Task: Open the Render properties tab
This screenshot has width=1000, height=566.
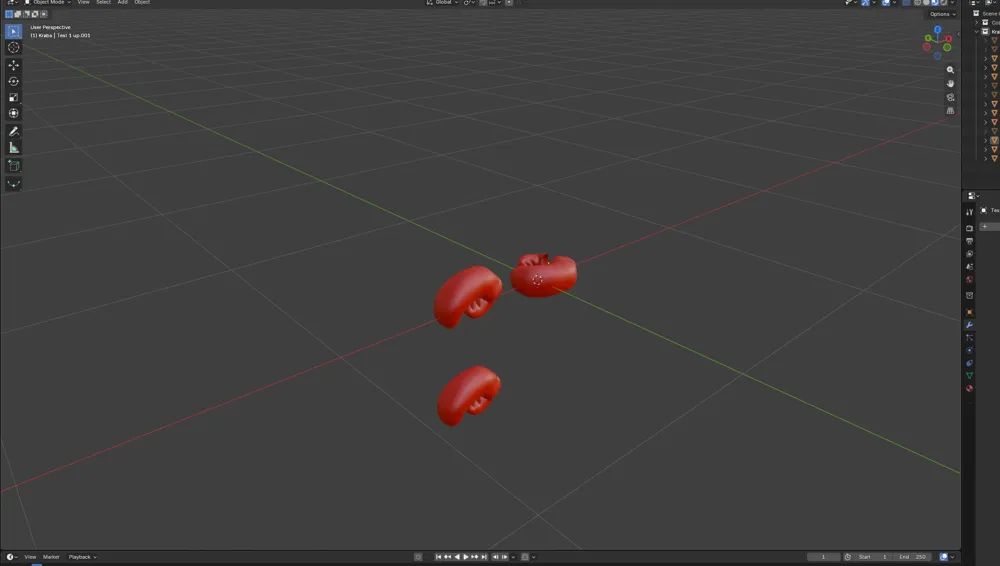Action: point(969,228)
